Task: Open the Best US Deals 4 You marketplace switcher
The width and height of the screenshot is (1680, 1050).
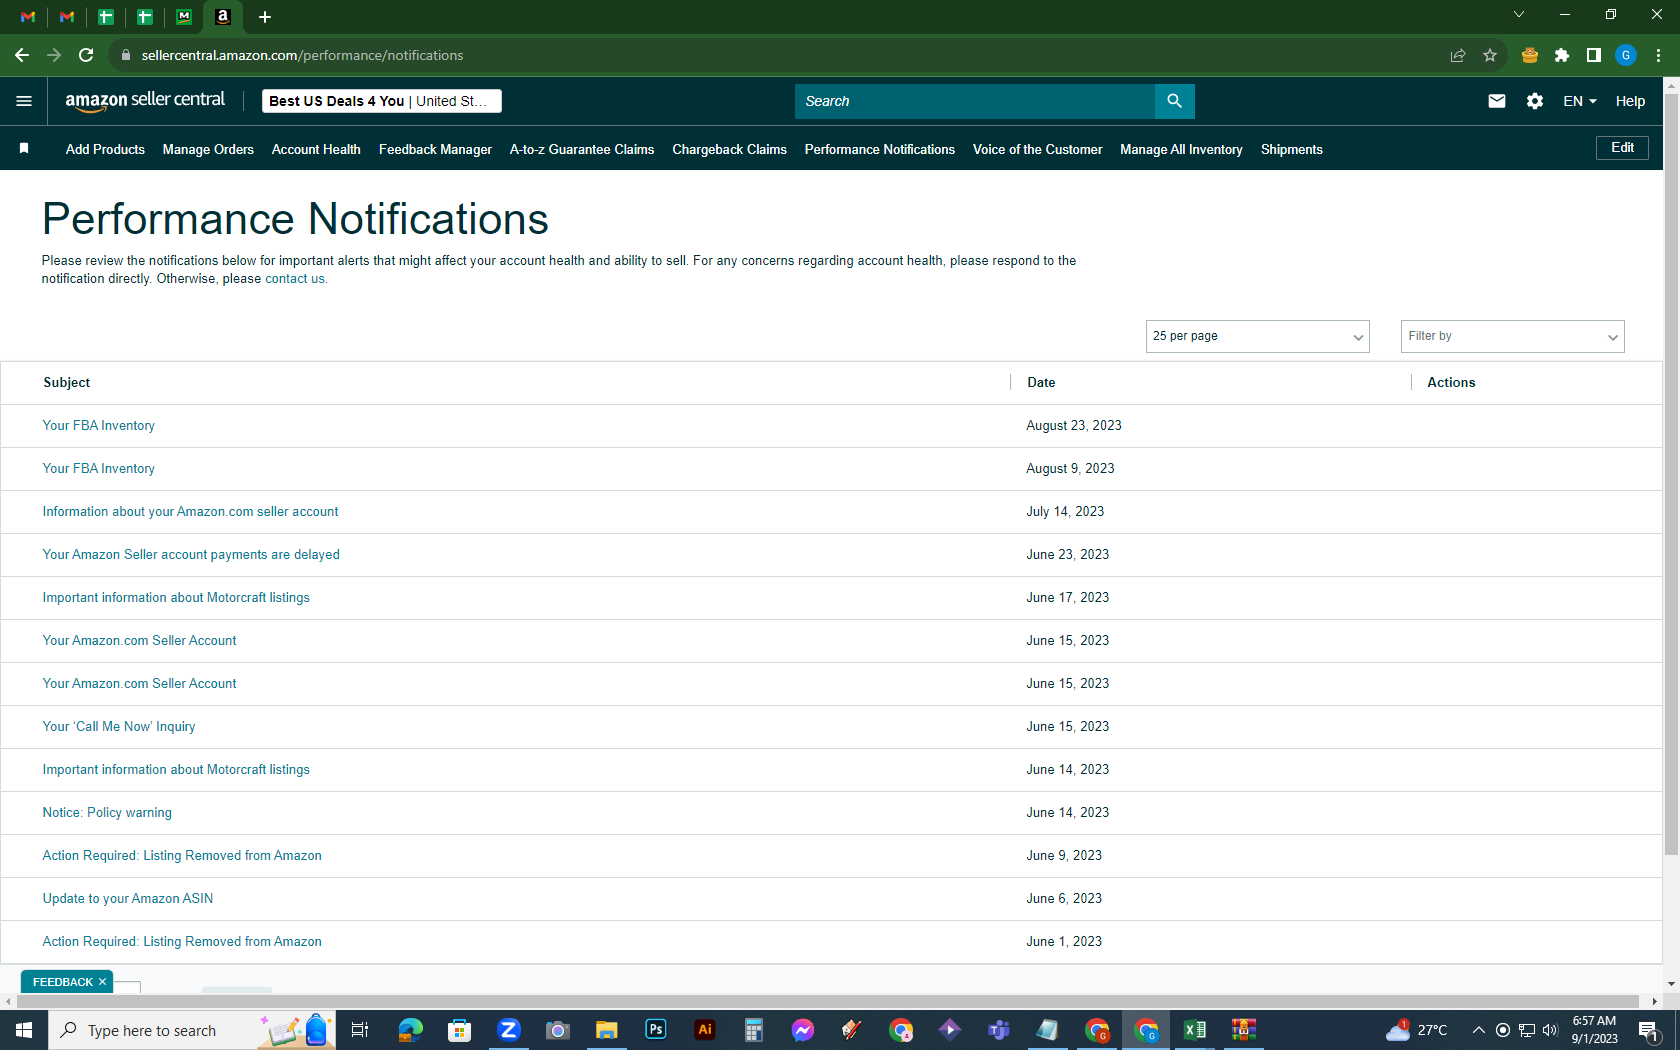Action: click(381, 101)
